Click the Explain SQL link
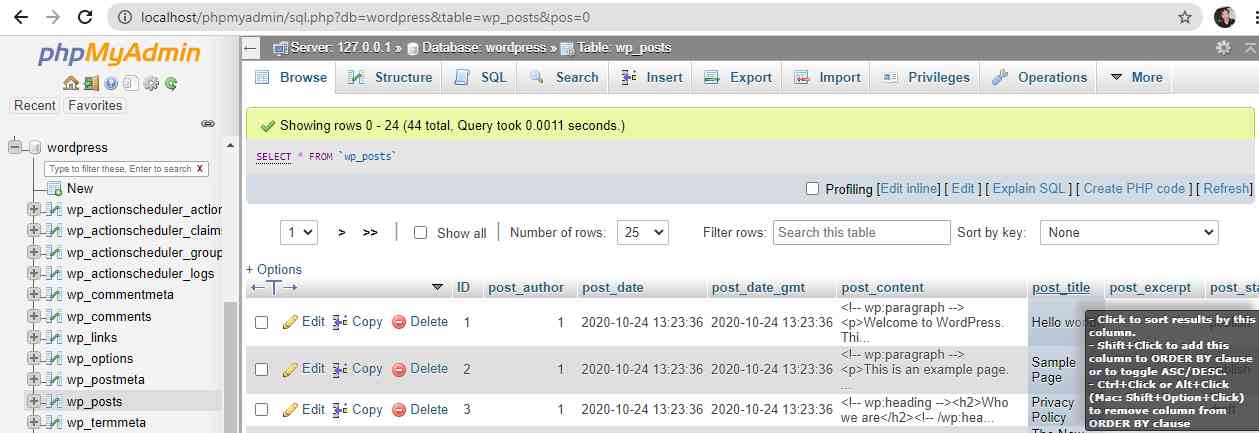 pyautogui.click(x=1029, y=188)
